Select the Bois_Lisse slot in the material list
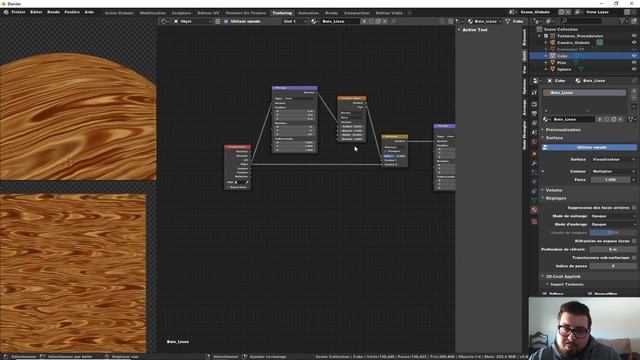 (x=584, y=93)
